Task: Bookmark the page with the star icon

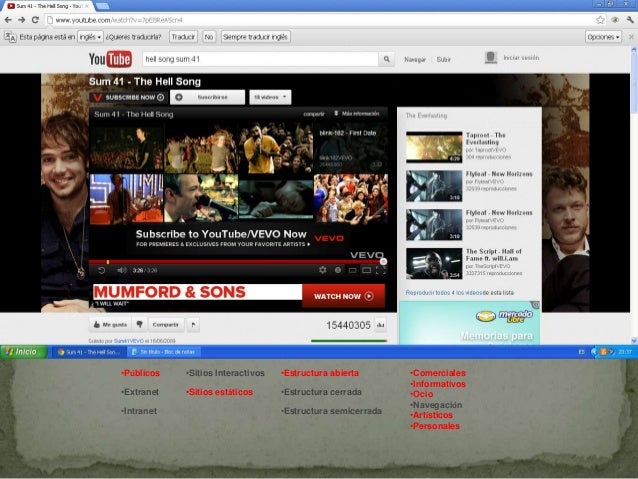Action: pyautogui.click(x=600, y=20)
